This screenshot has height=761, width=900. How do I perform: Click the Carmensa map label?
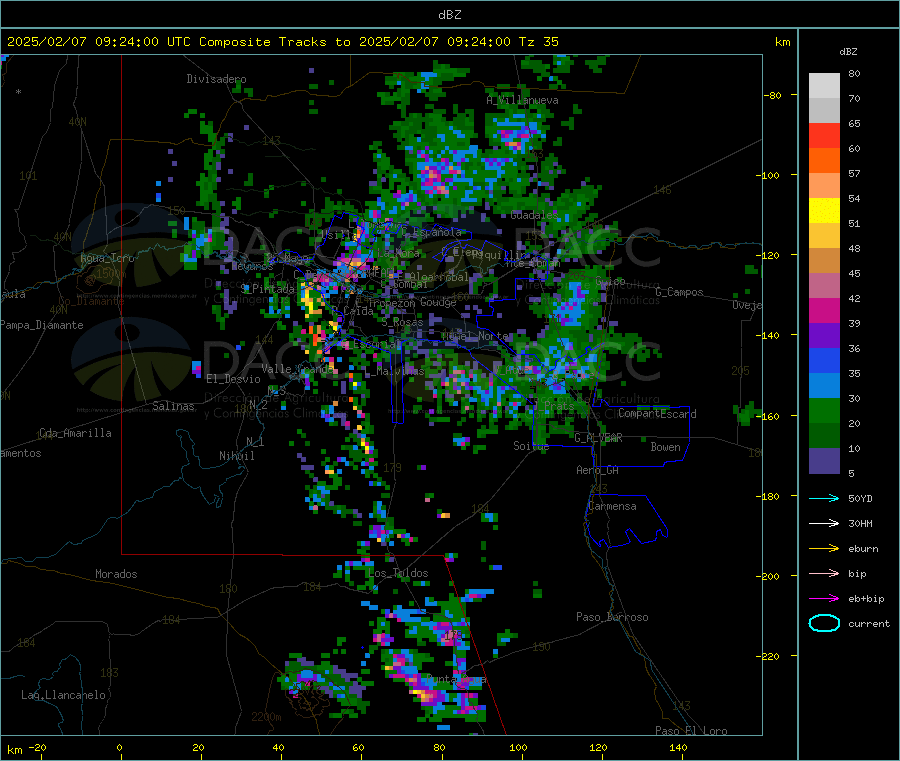pyautogui.click(x=612, y=506)
